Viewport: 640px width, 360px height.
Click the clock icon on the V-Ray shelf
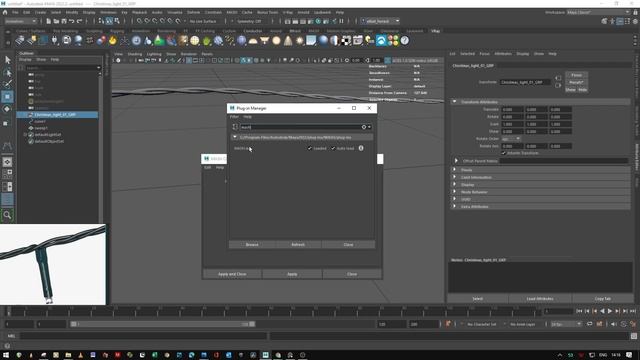point(136,40)
